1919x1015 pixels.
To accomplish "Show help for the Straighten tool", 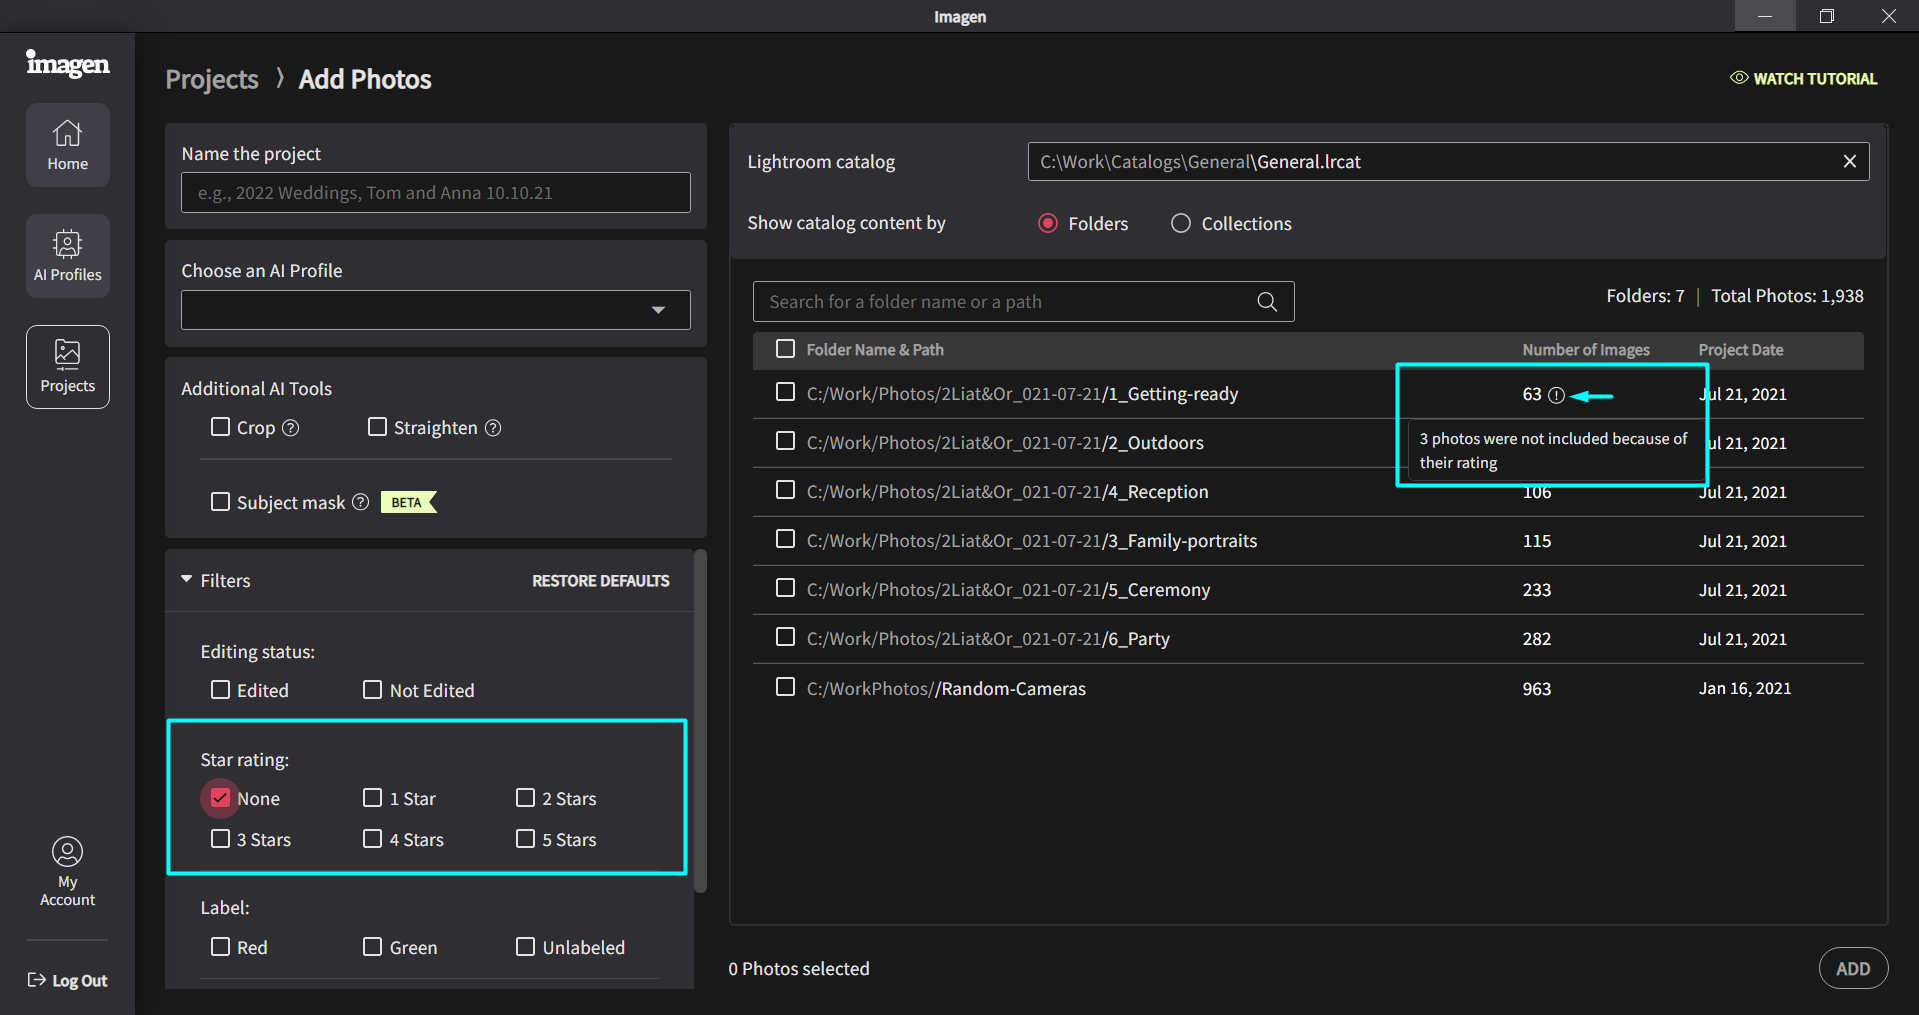I will [x=493, y=428].
